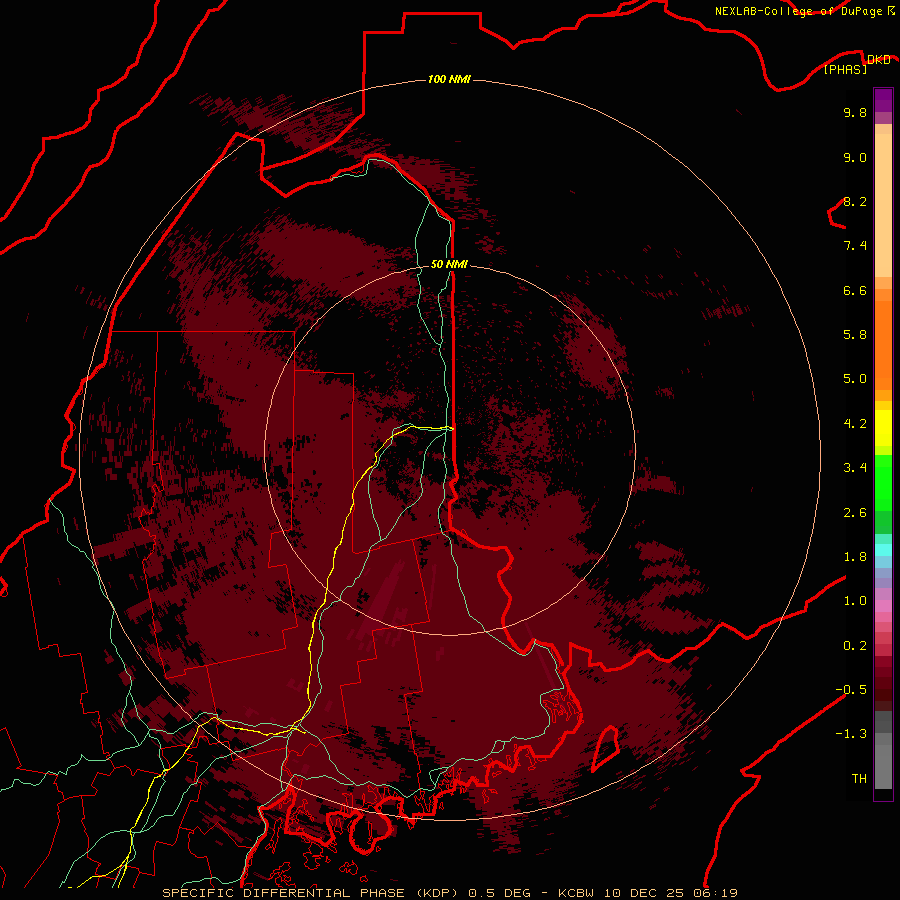Click the 5.8 value on the color scale
The height and width of the screenshot is (900, 900).
pos(855,335)
